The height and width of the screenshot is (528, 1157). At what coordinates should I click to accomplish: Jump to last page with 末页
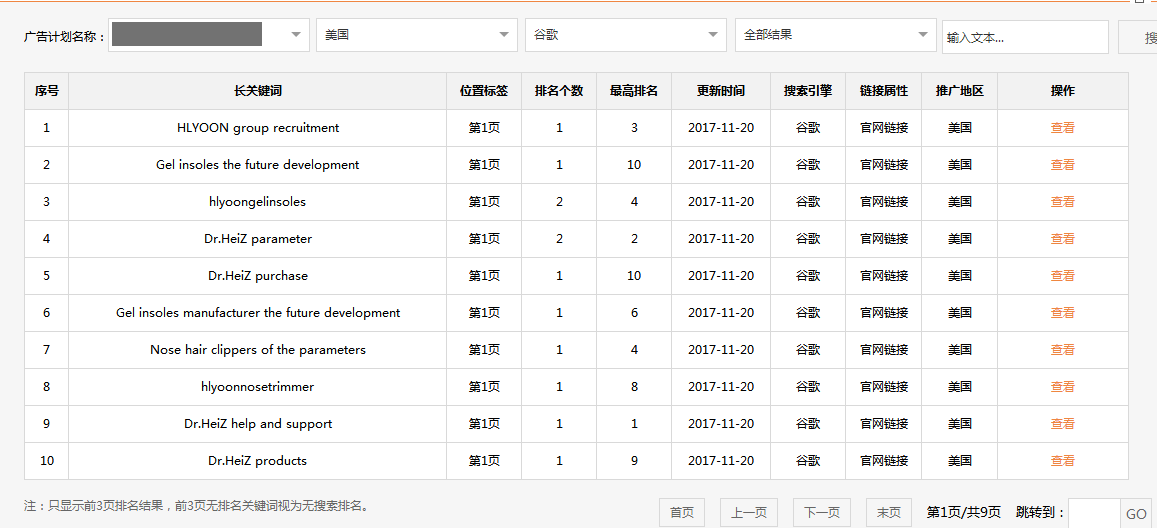pos(888,513)
